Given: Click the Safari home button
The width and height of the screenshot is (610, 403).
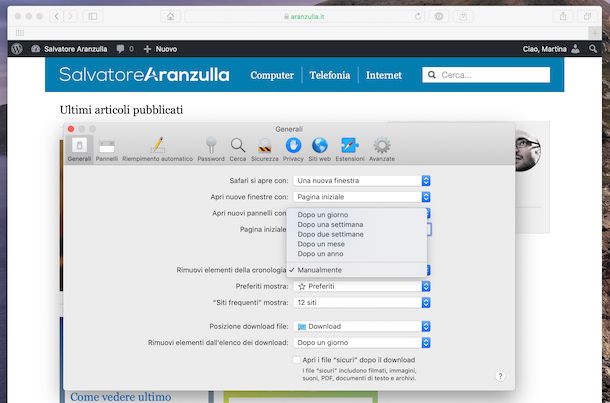Looking at the screenshot, I should (x=170, y=16).
